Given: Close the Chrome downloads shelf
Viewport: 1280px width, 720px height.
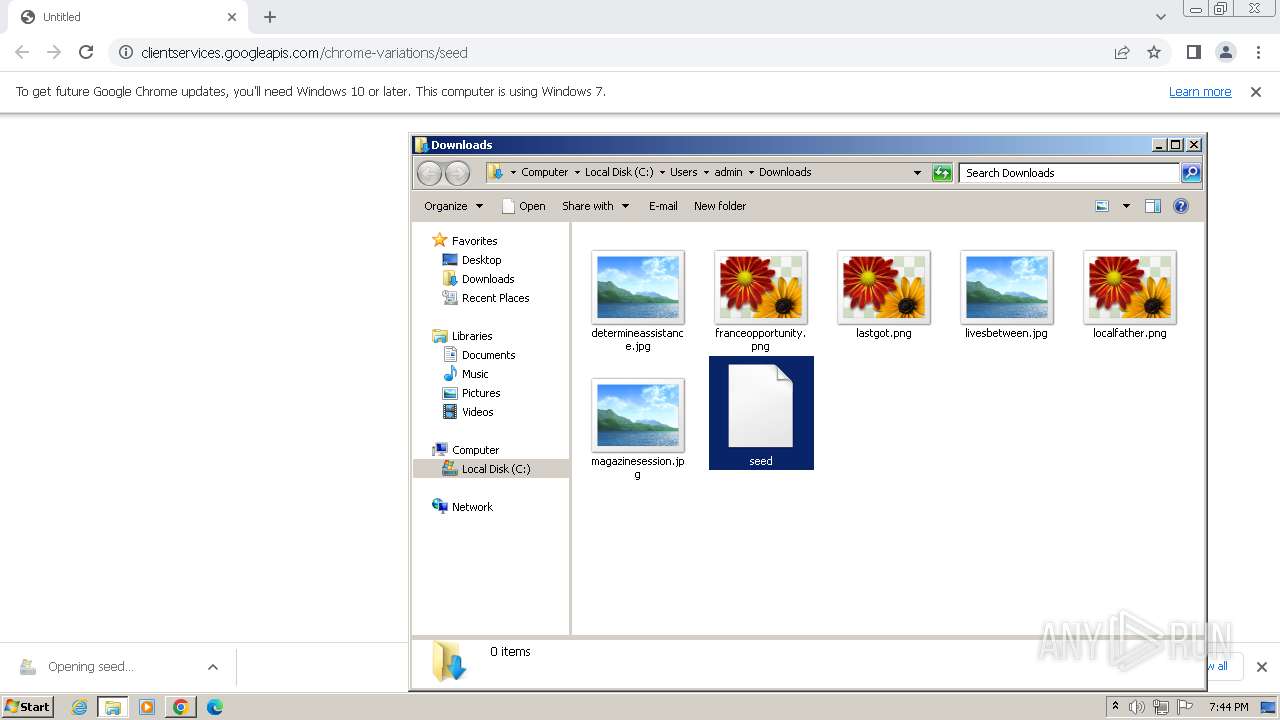Looking at the screenshot, I should tap(1261, 667).
